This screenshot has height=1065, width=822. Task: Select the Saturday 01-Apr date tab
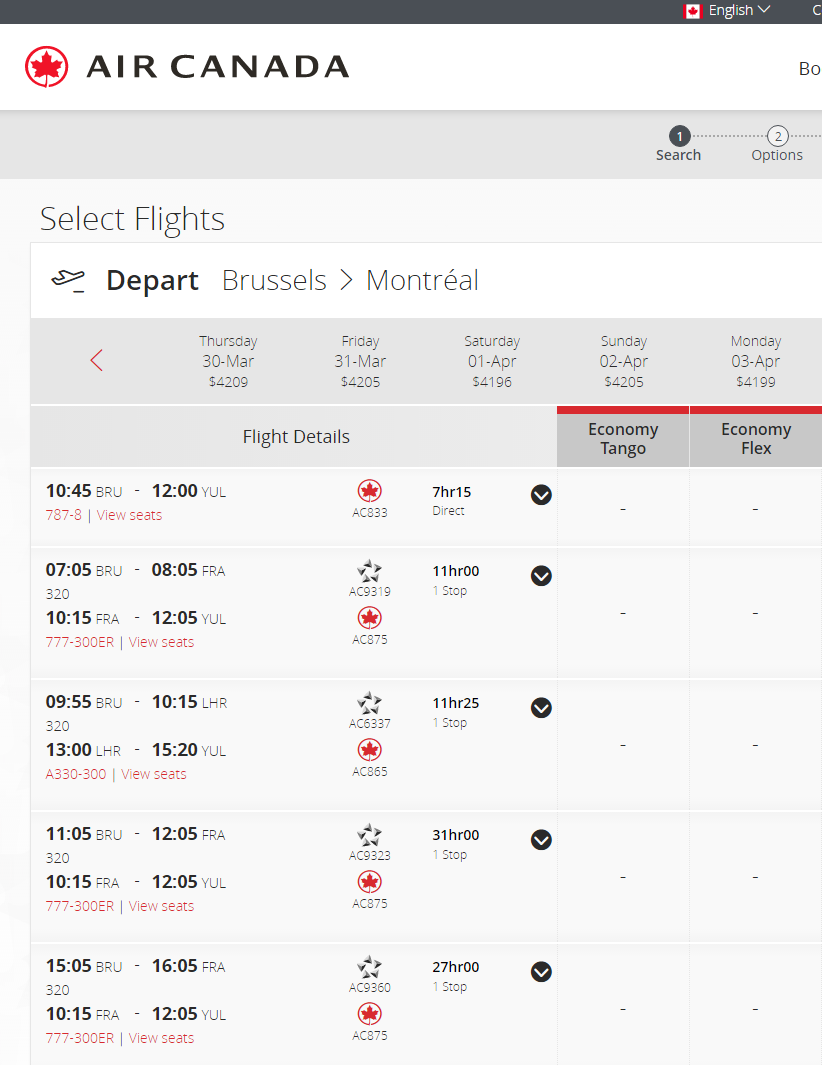point(492,361)
